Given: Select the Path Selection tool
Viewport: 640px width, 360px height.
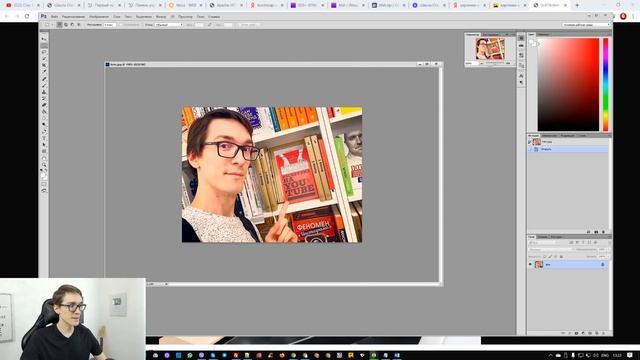Looking at the screenshot, I should coord(44,144).
